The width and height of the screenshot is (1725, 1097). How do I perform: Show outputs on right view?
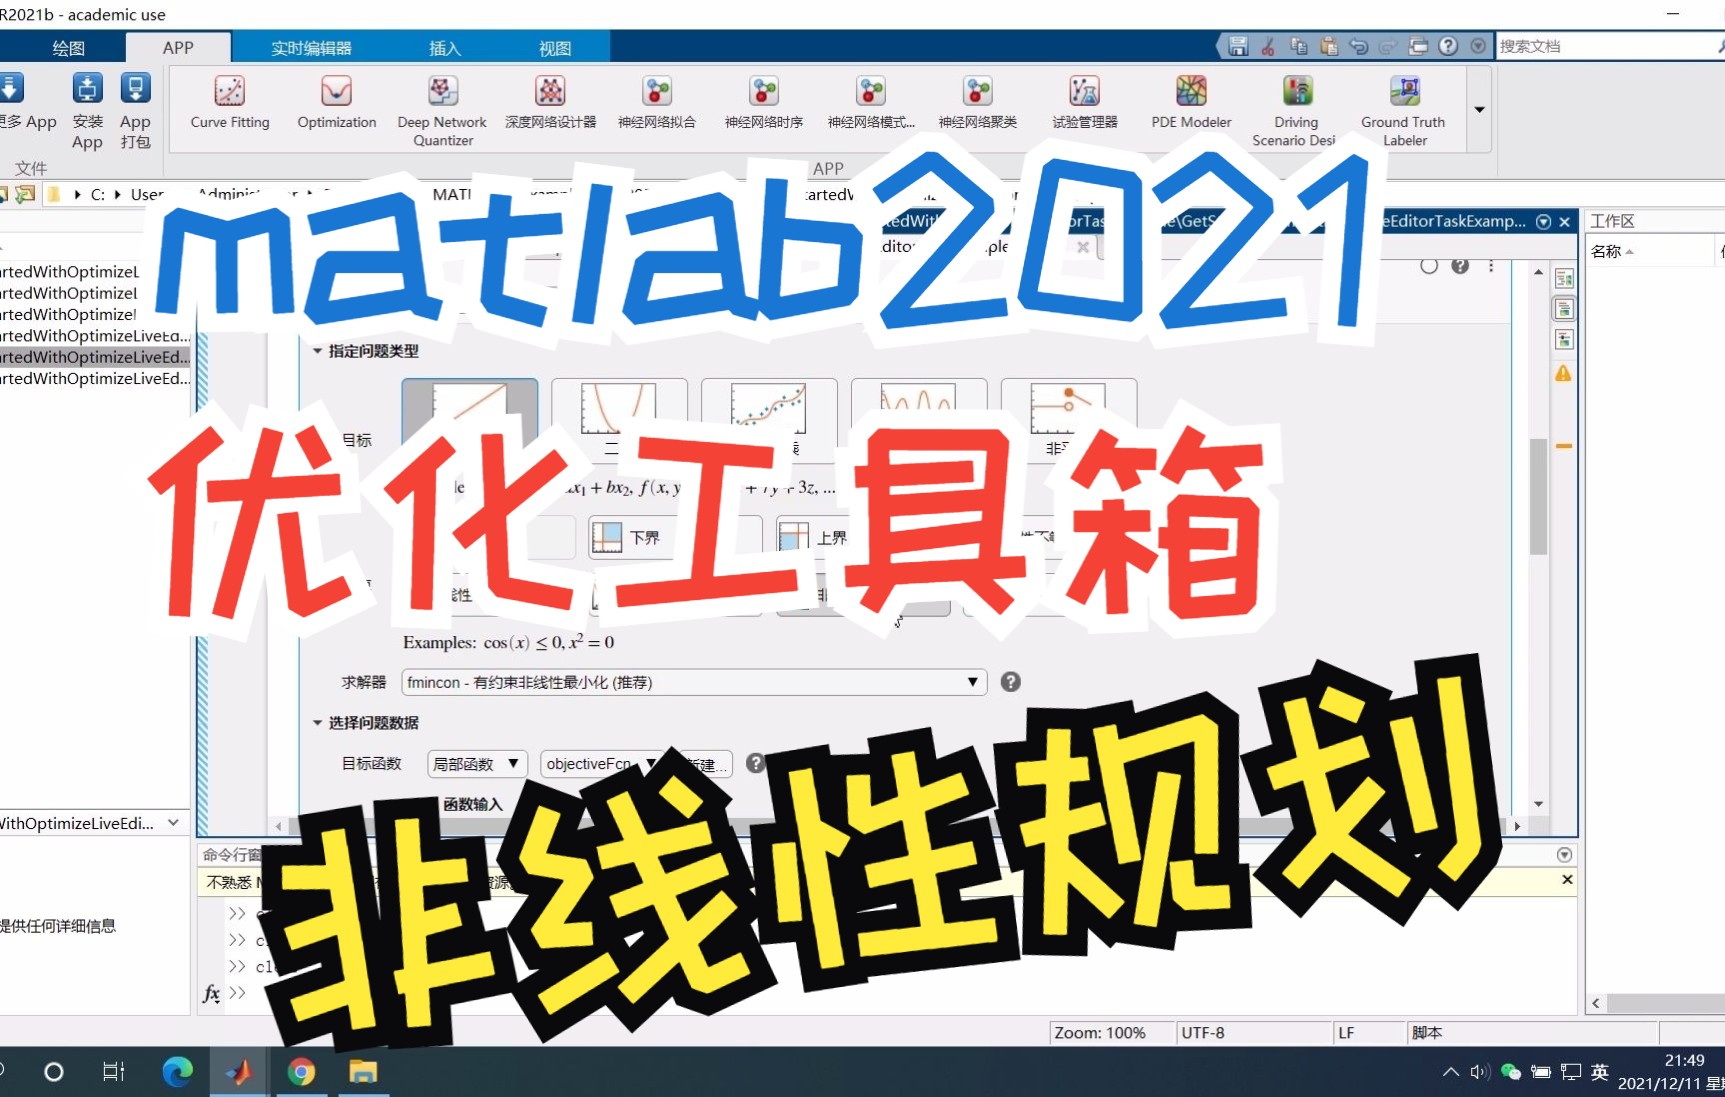click(x=1564, y=279)
